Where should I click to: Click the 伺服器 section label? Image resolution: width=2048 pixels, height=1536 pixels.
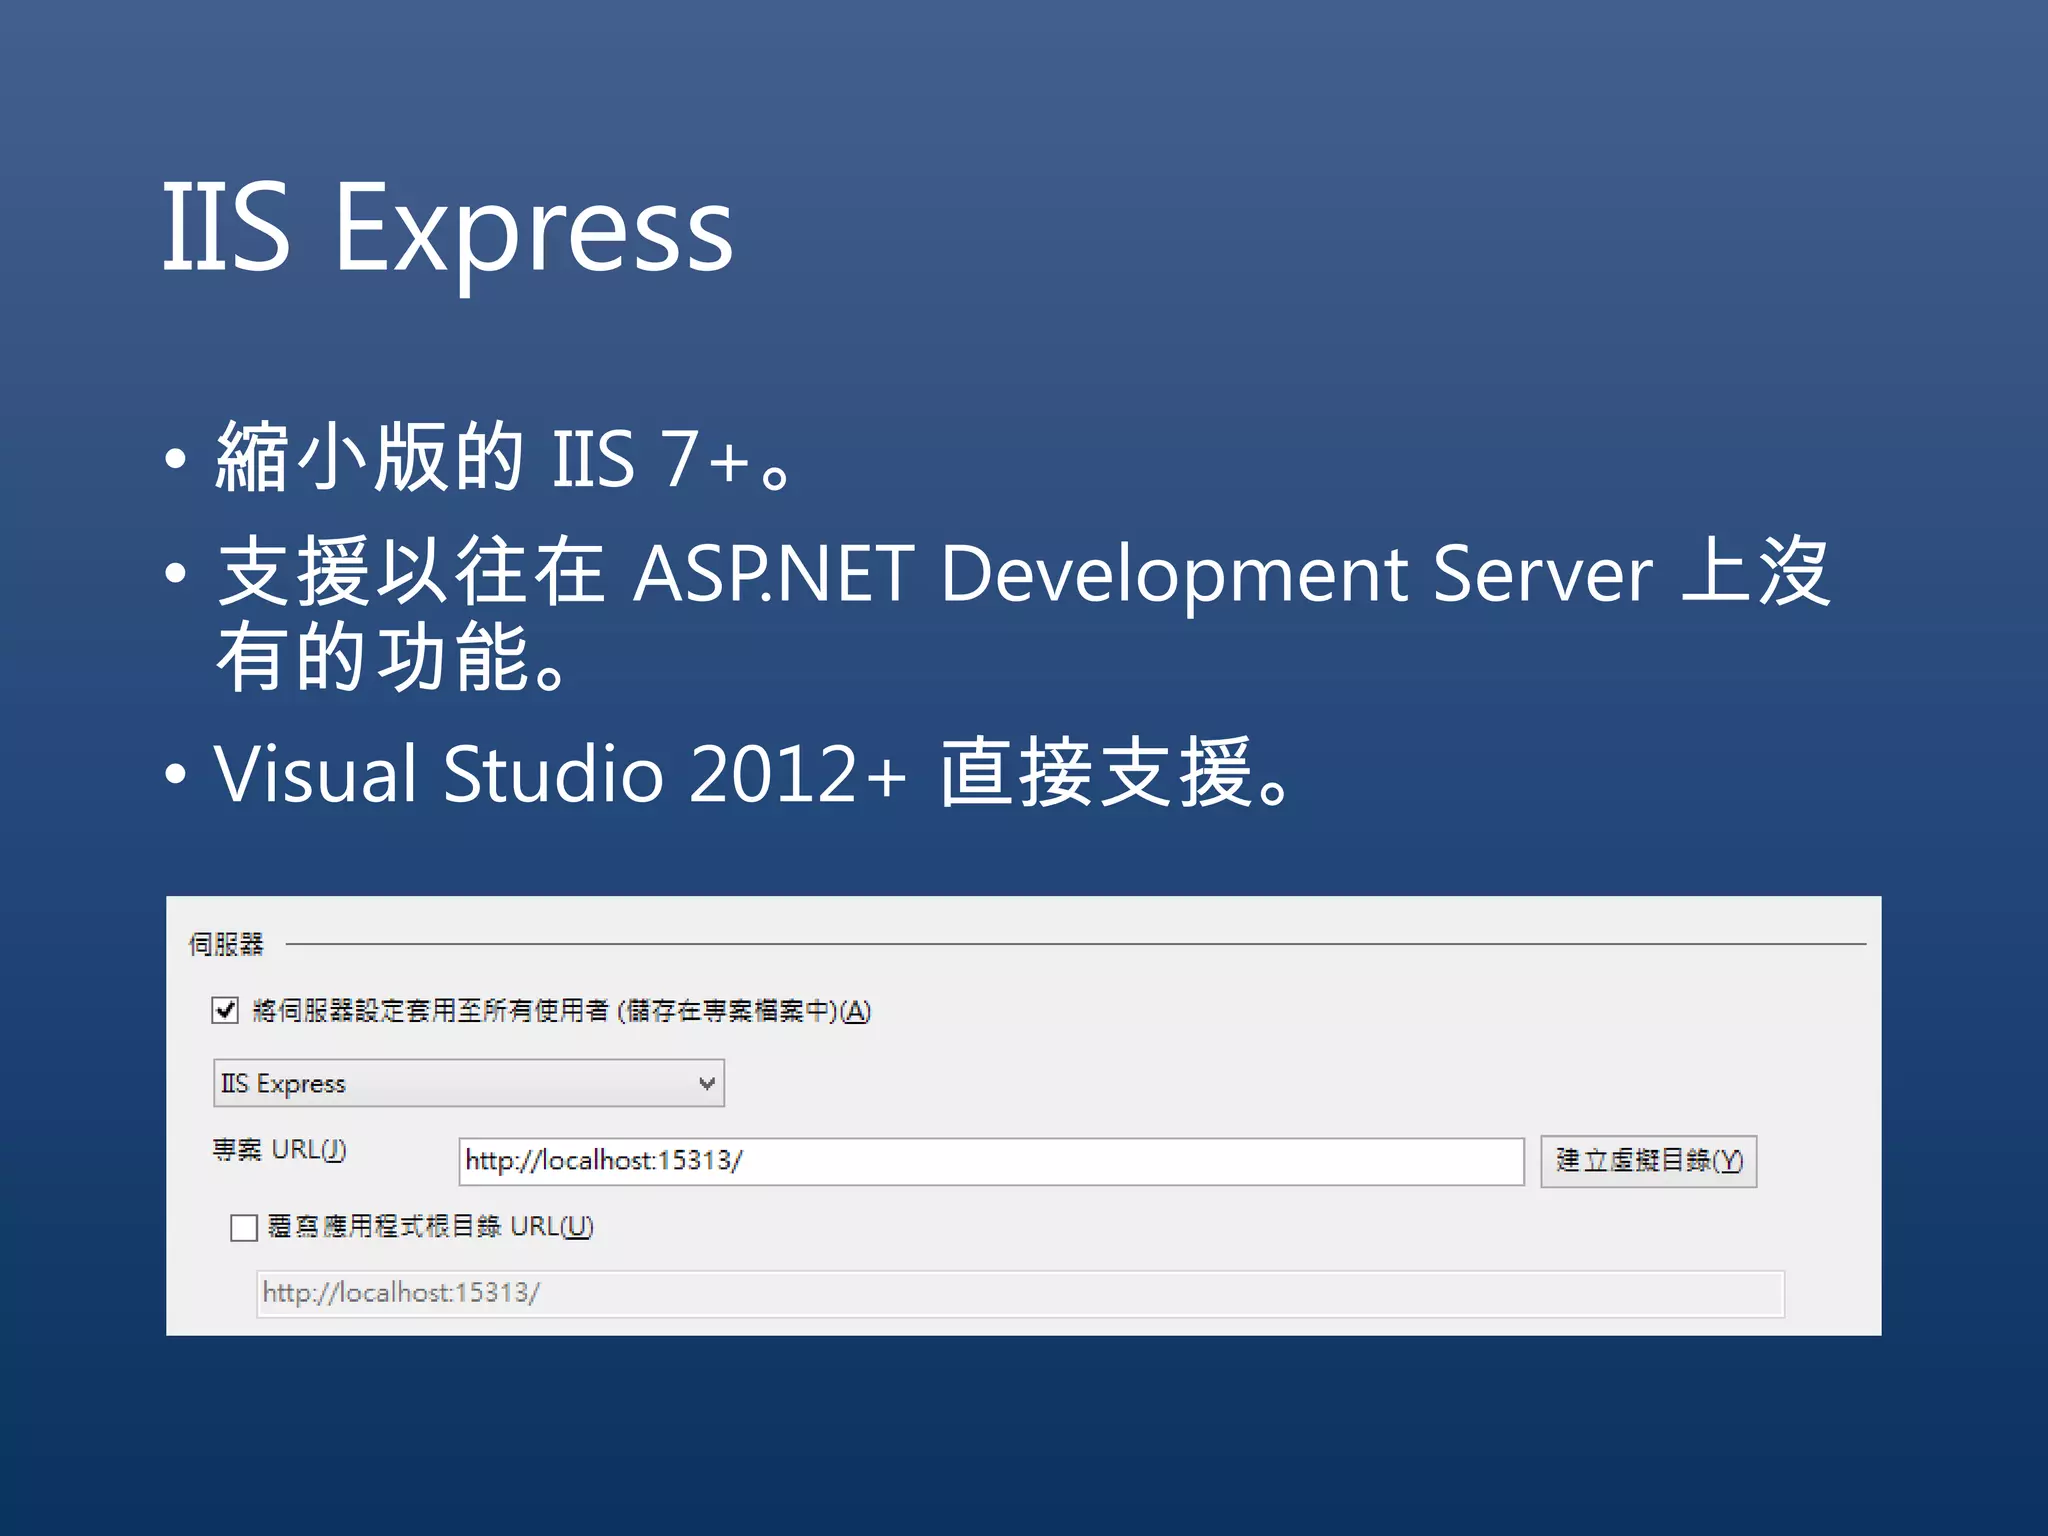[x=226, y=944]
